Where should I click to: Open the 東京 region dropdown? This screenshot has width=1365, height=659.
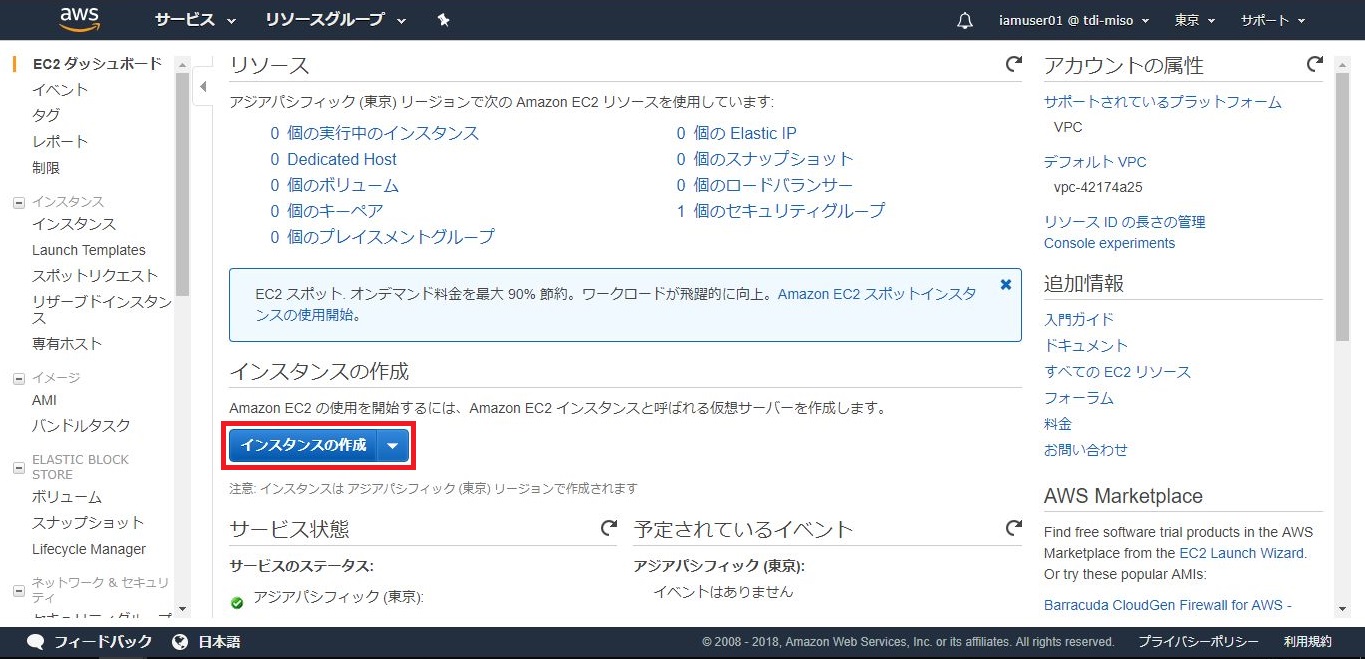tap(1194, 20)
